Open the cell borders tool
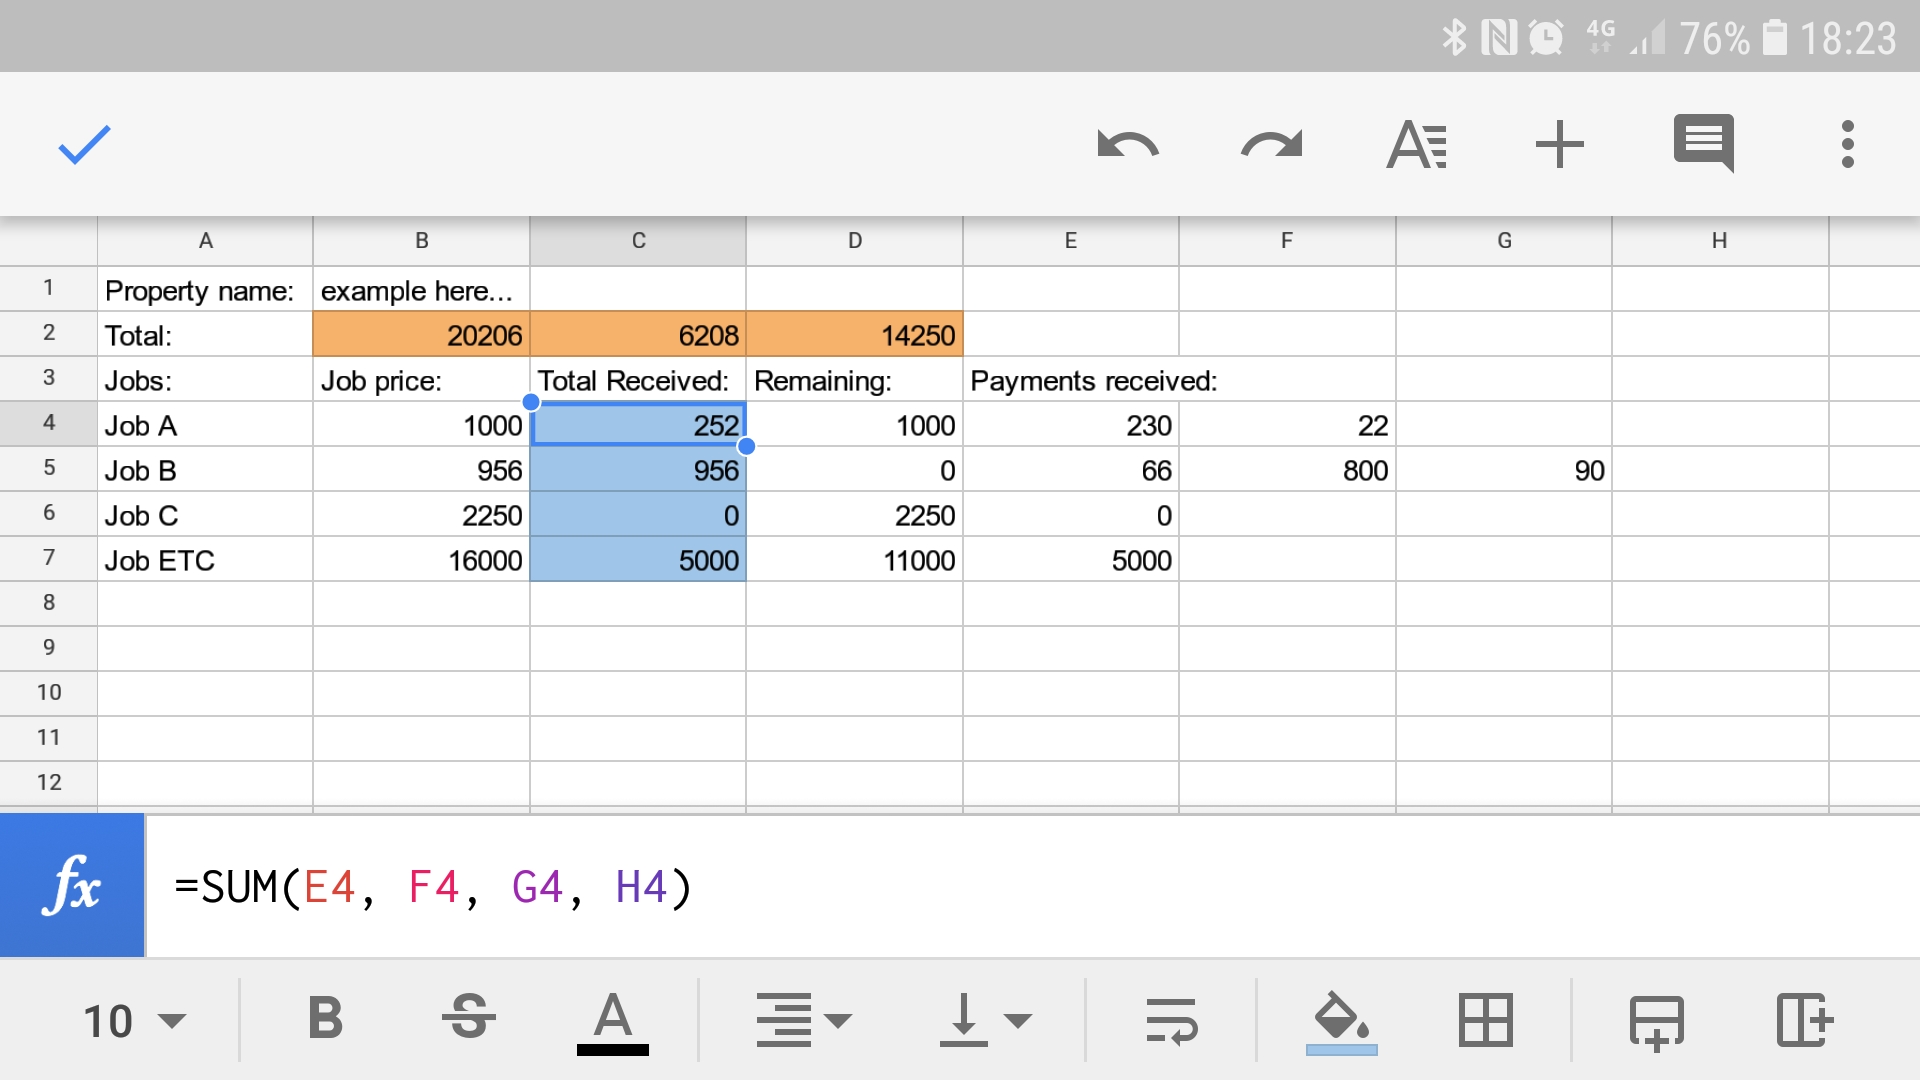This screenshot has width=1920, height=1080. coord(1485,1020)
